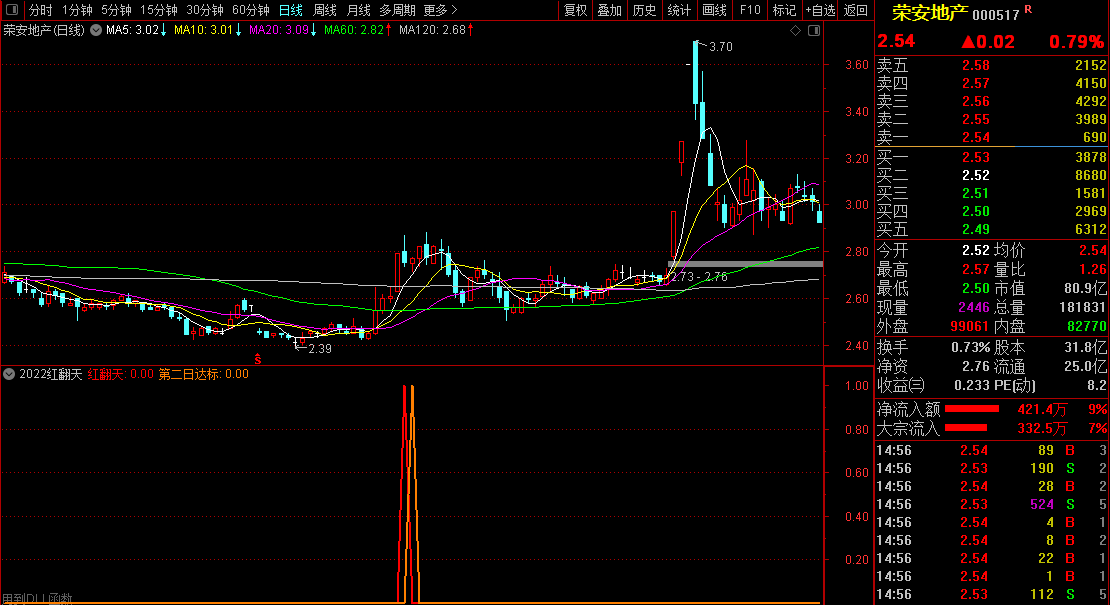Click the gray price range band 2.73-2.76
Image resolution: width=1110 pixels, height=605 pixels.
coord(745,264)
